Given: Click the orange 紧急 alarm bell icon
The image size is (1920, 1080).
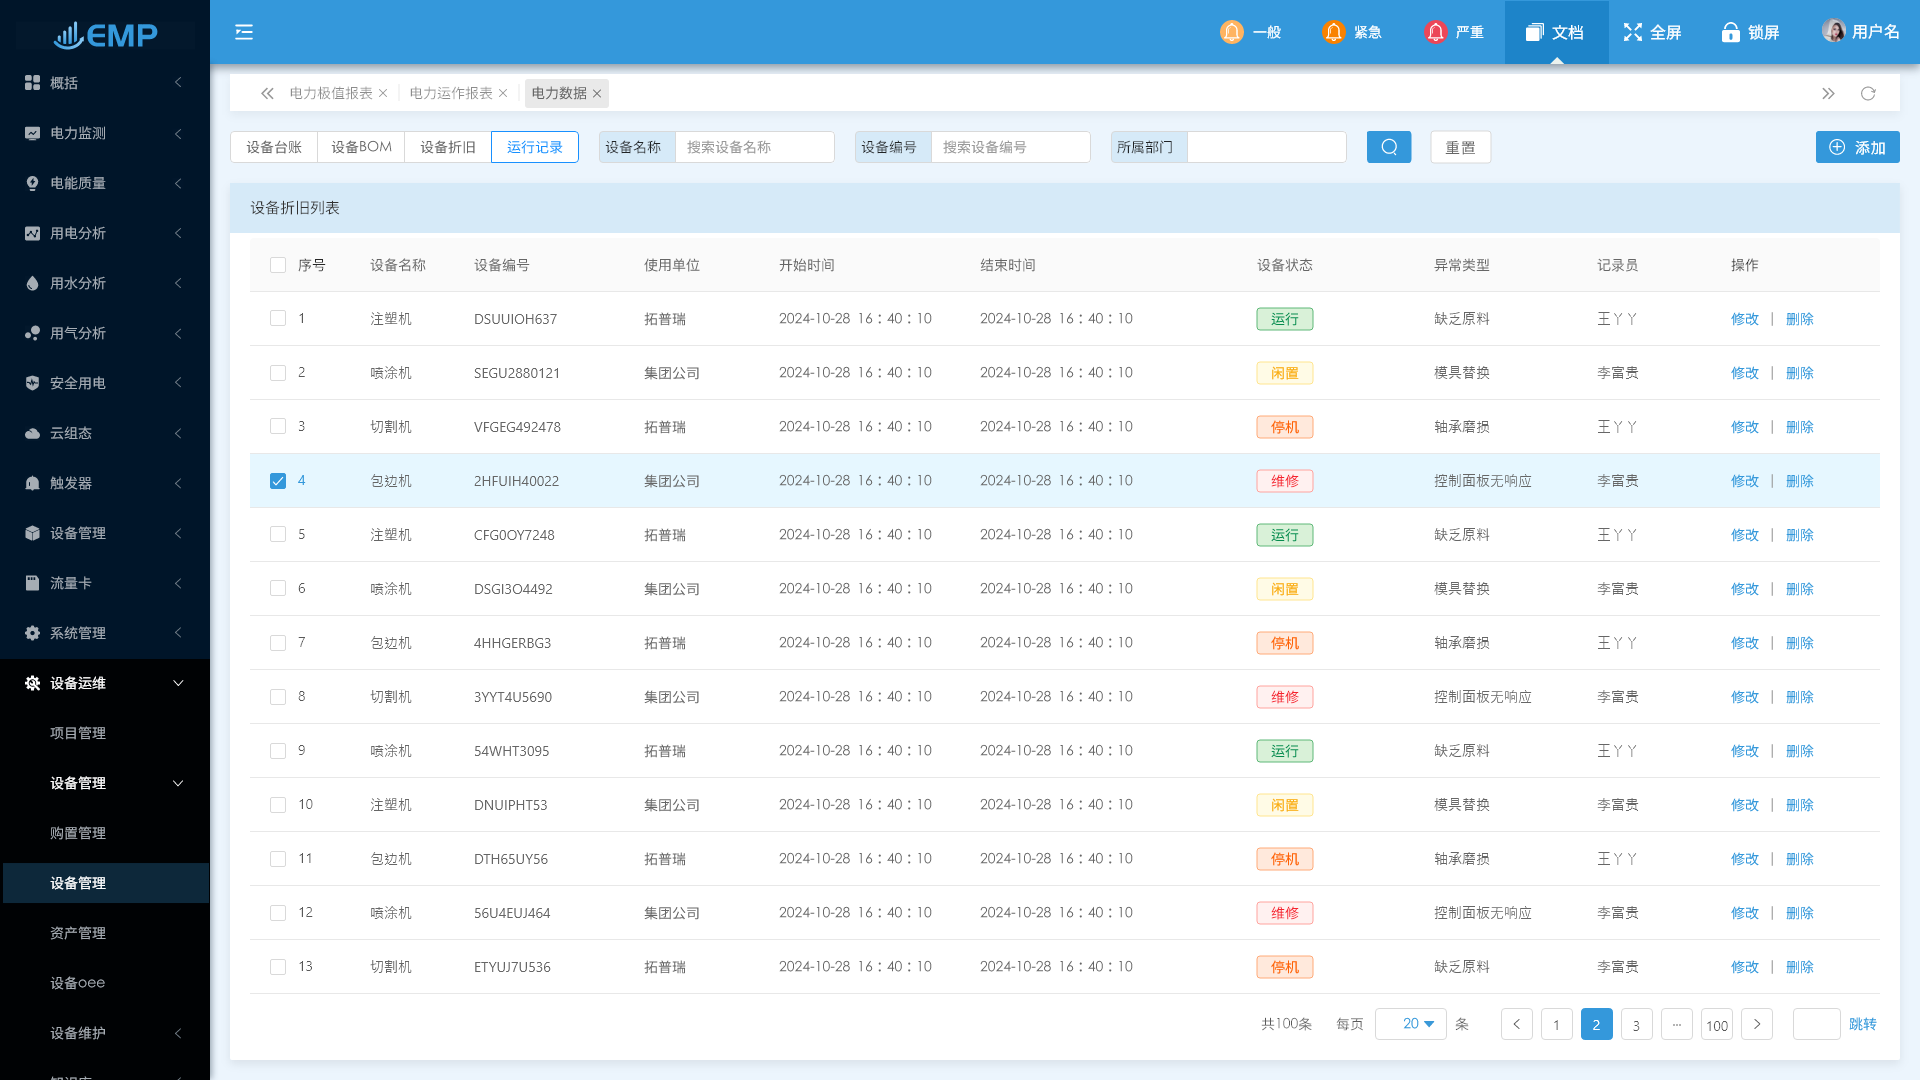Looking at the screenshot, I should point(1333,32).
